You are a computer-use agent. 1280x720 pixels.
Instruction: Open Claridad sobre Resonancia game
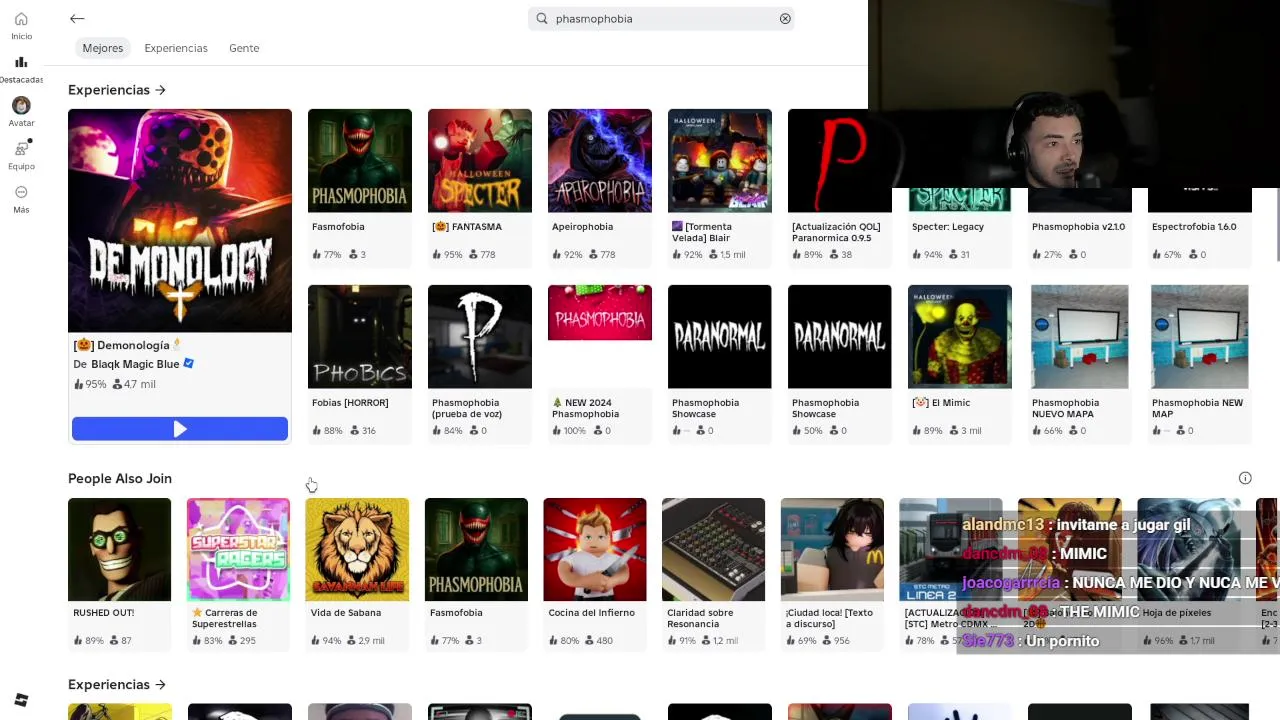point(714,574)
